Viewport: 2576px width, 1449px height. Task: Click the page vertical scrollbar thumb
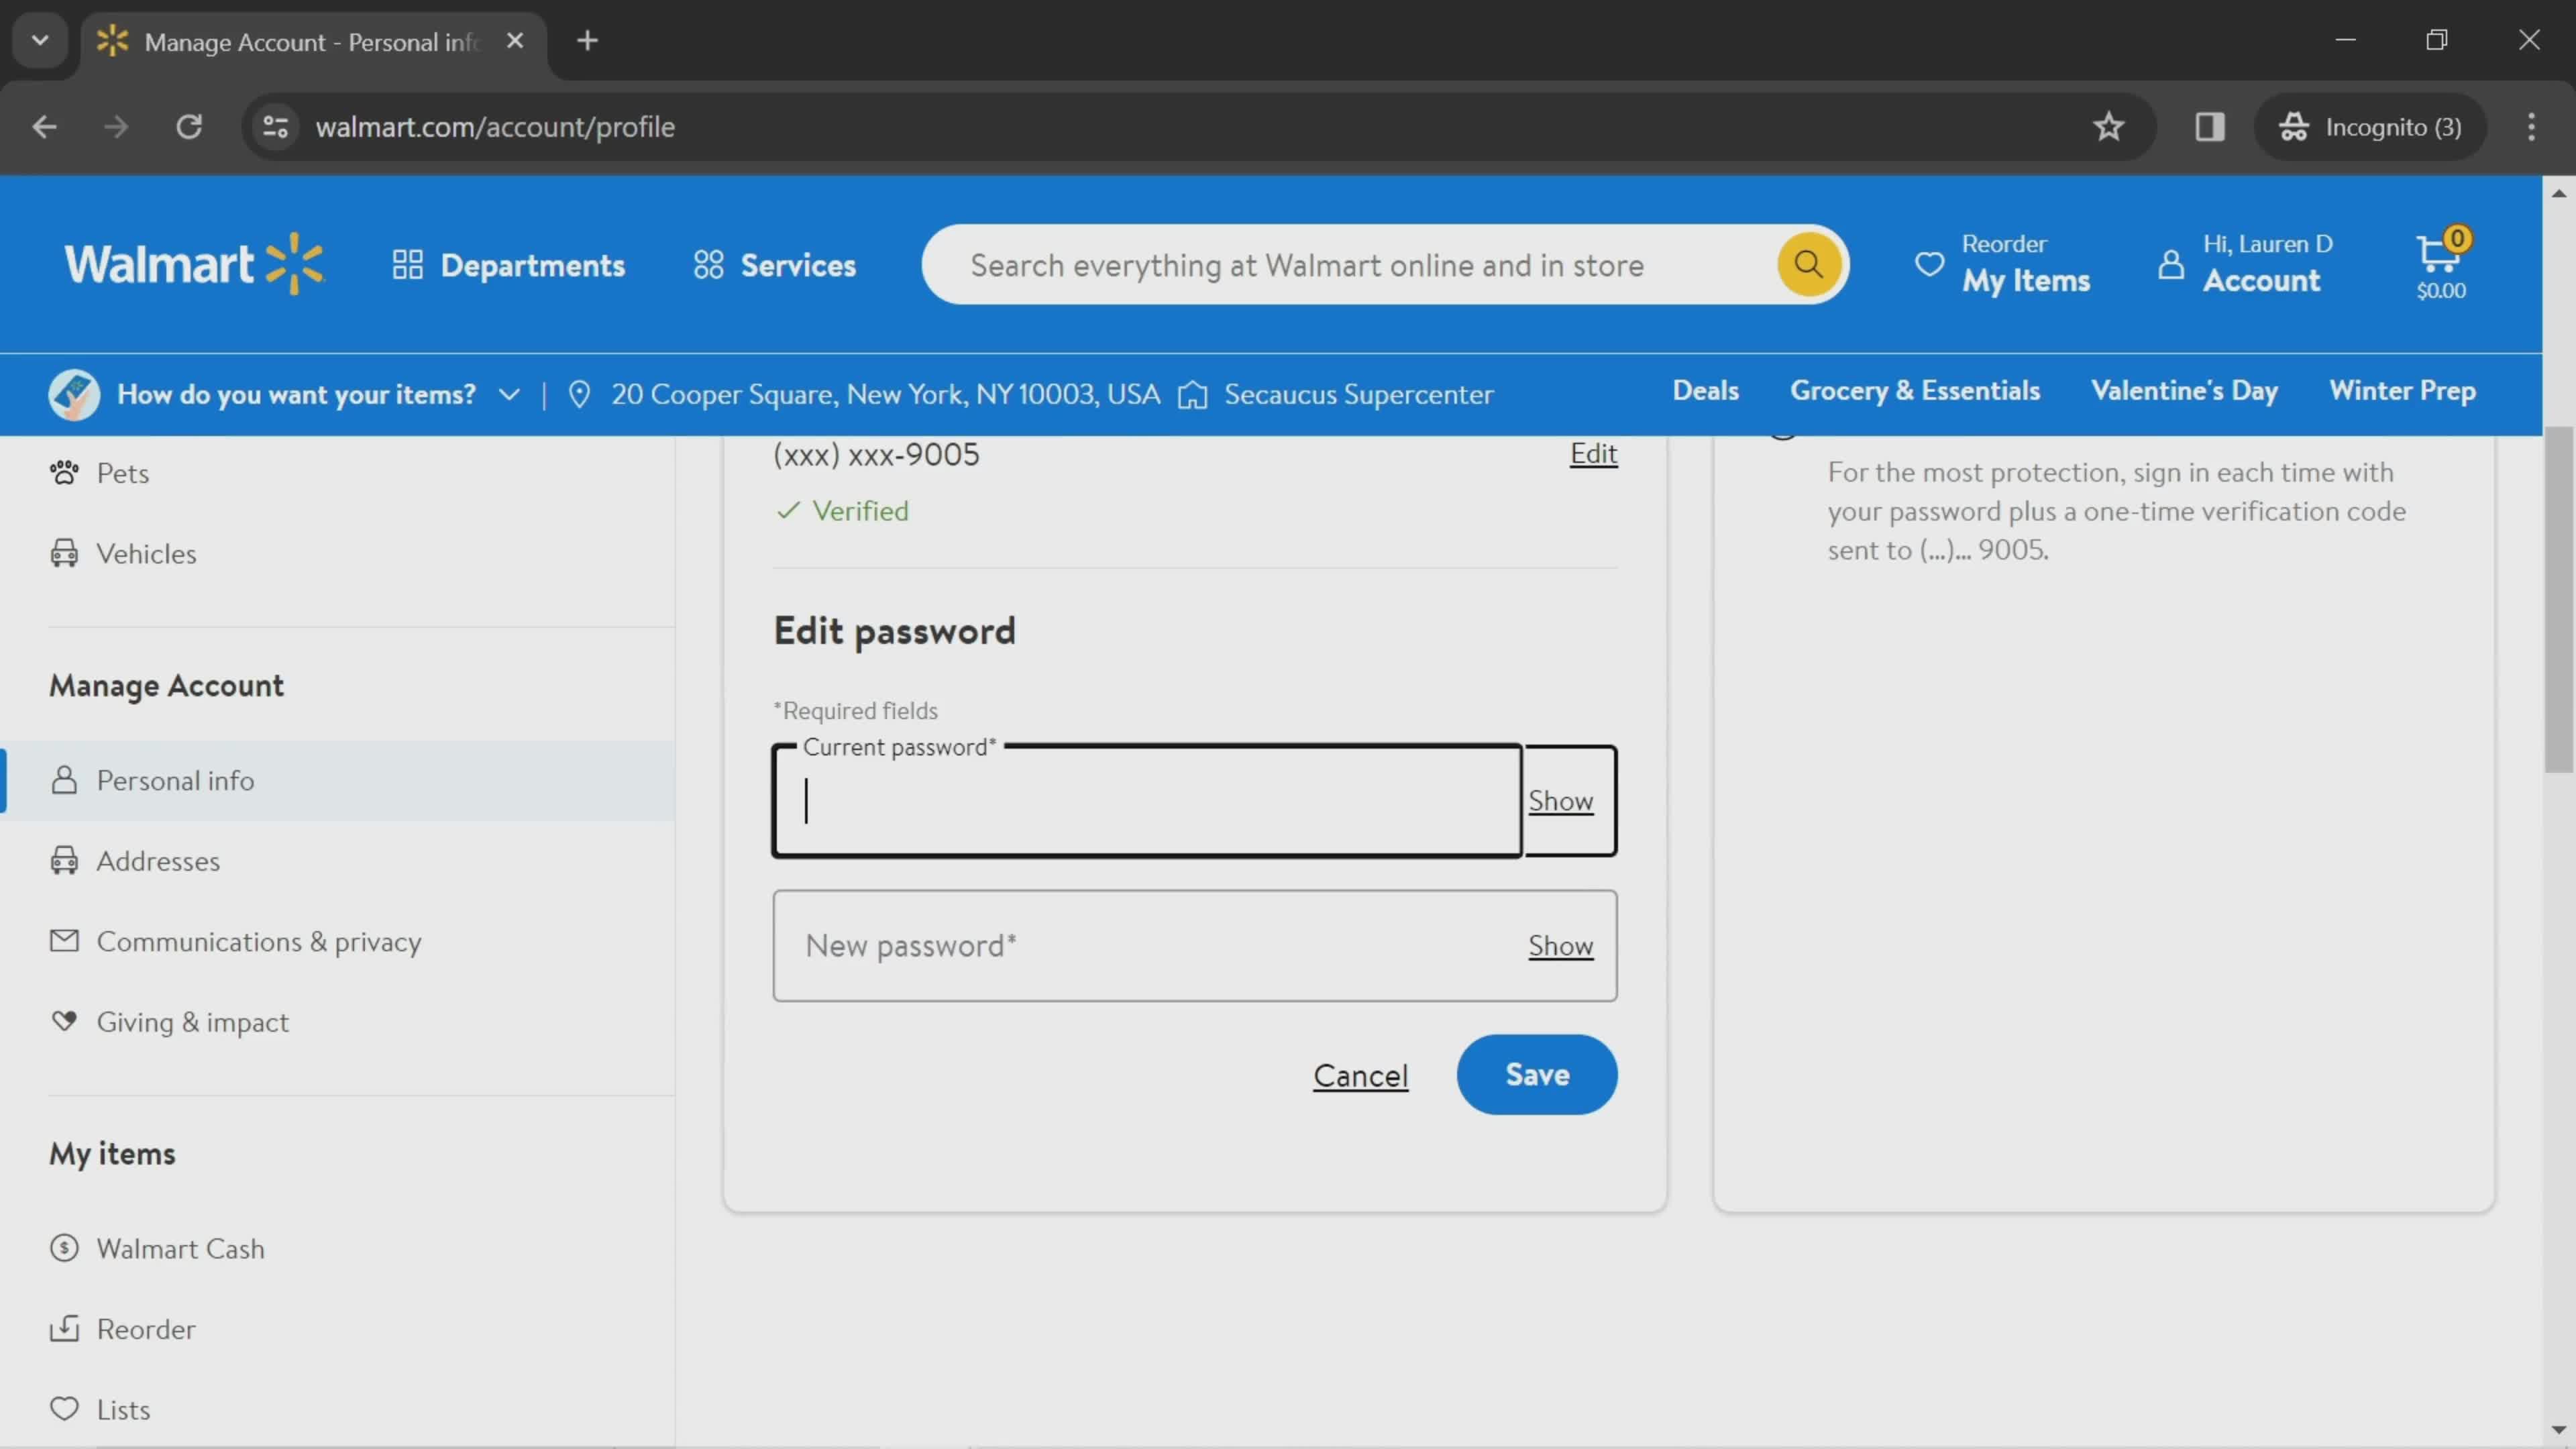pos(2559,599)
